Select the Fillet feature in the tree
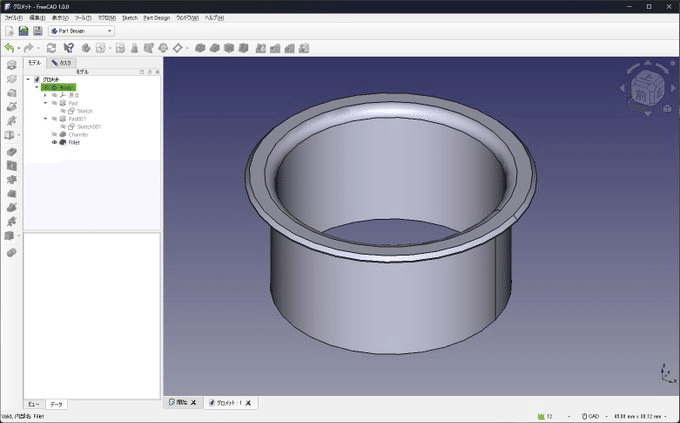The height and width of the screenshot is (423, 680). (x=74, y=142)
